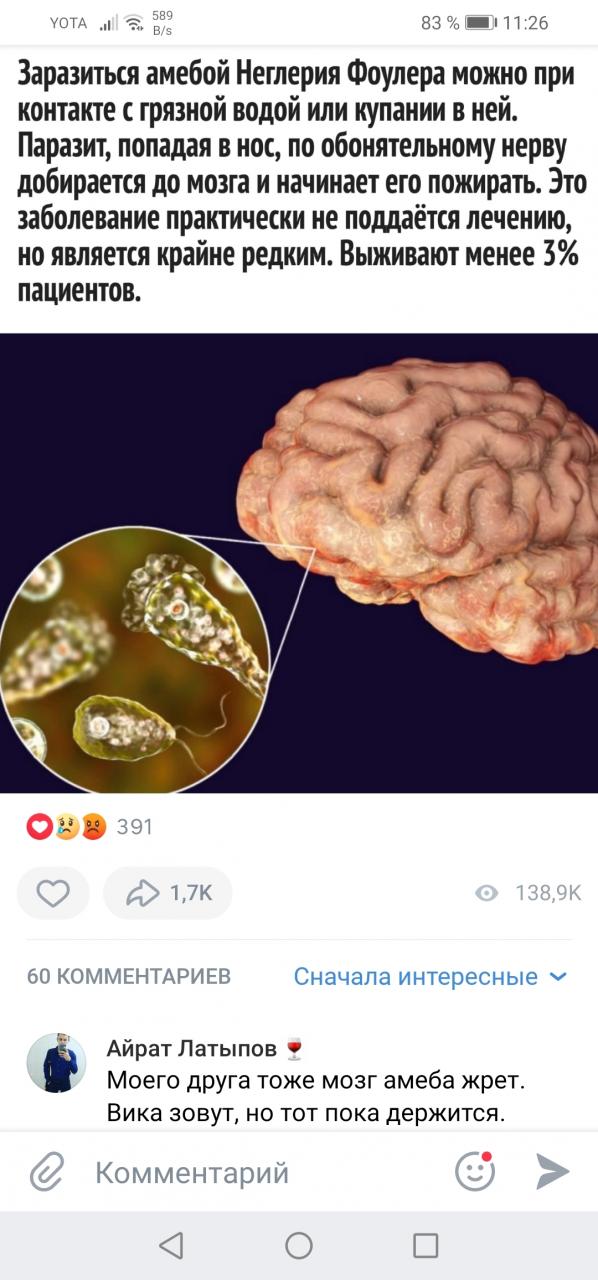Tap the views eye icon
This screenshot has width=598, height=1280.
[x=487, y=893]
